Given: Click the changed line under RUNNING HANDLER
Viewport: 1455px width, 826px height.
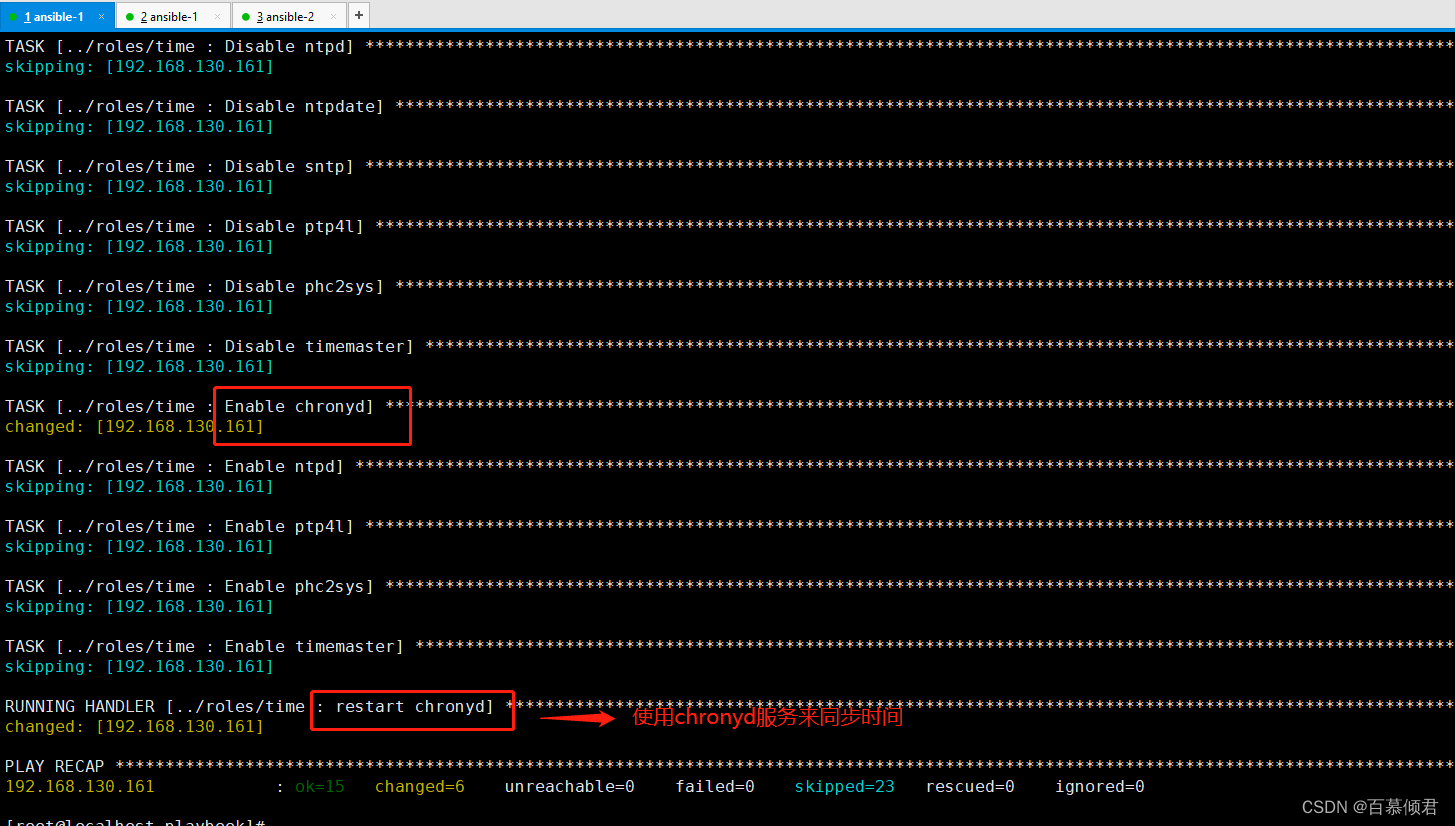Looking at the screenshot, I should [134, 727].
